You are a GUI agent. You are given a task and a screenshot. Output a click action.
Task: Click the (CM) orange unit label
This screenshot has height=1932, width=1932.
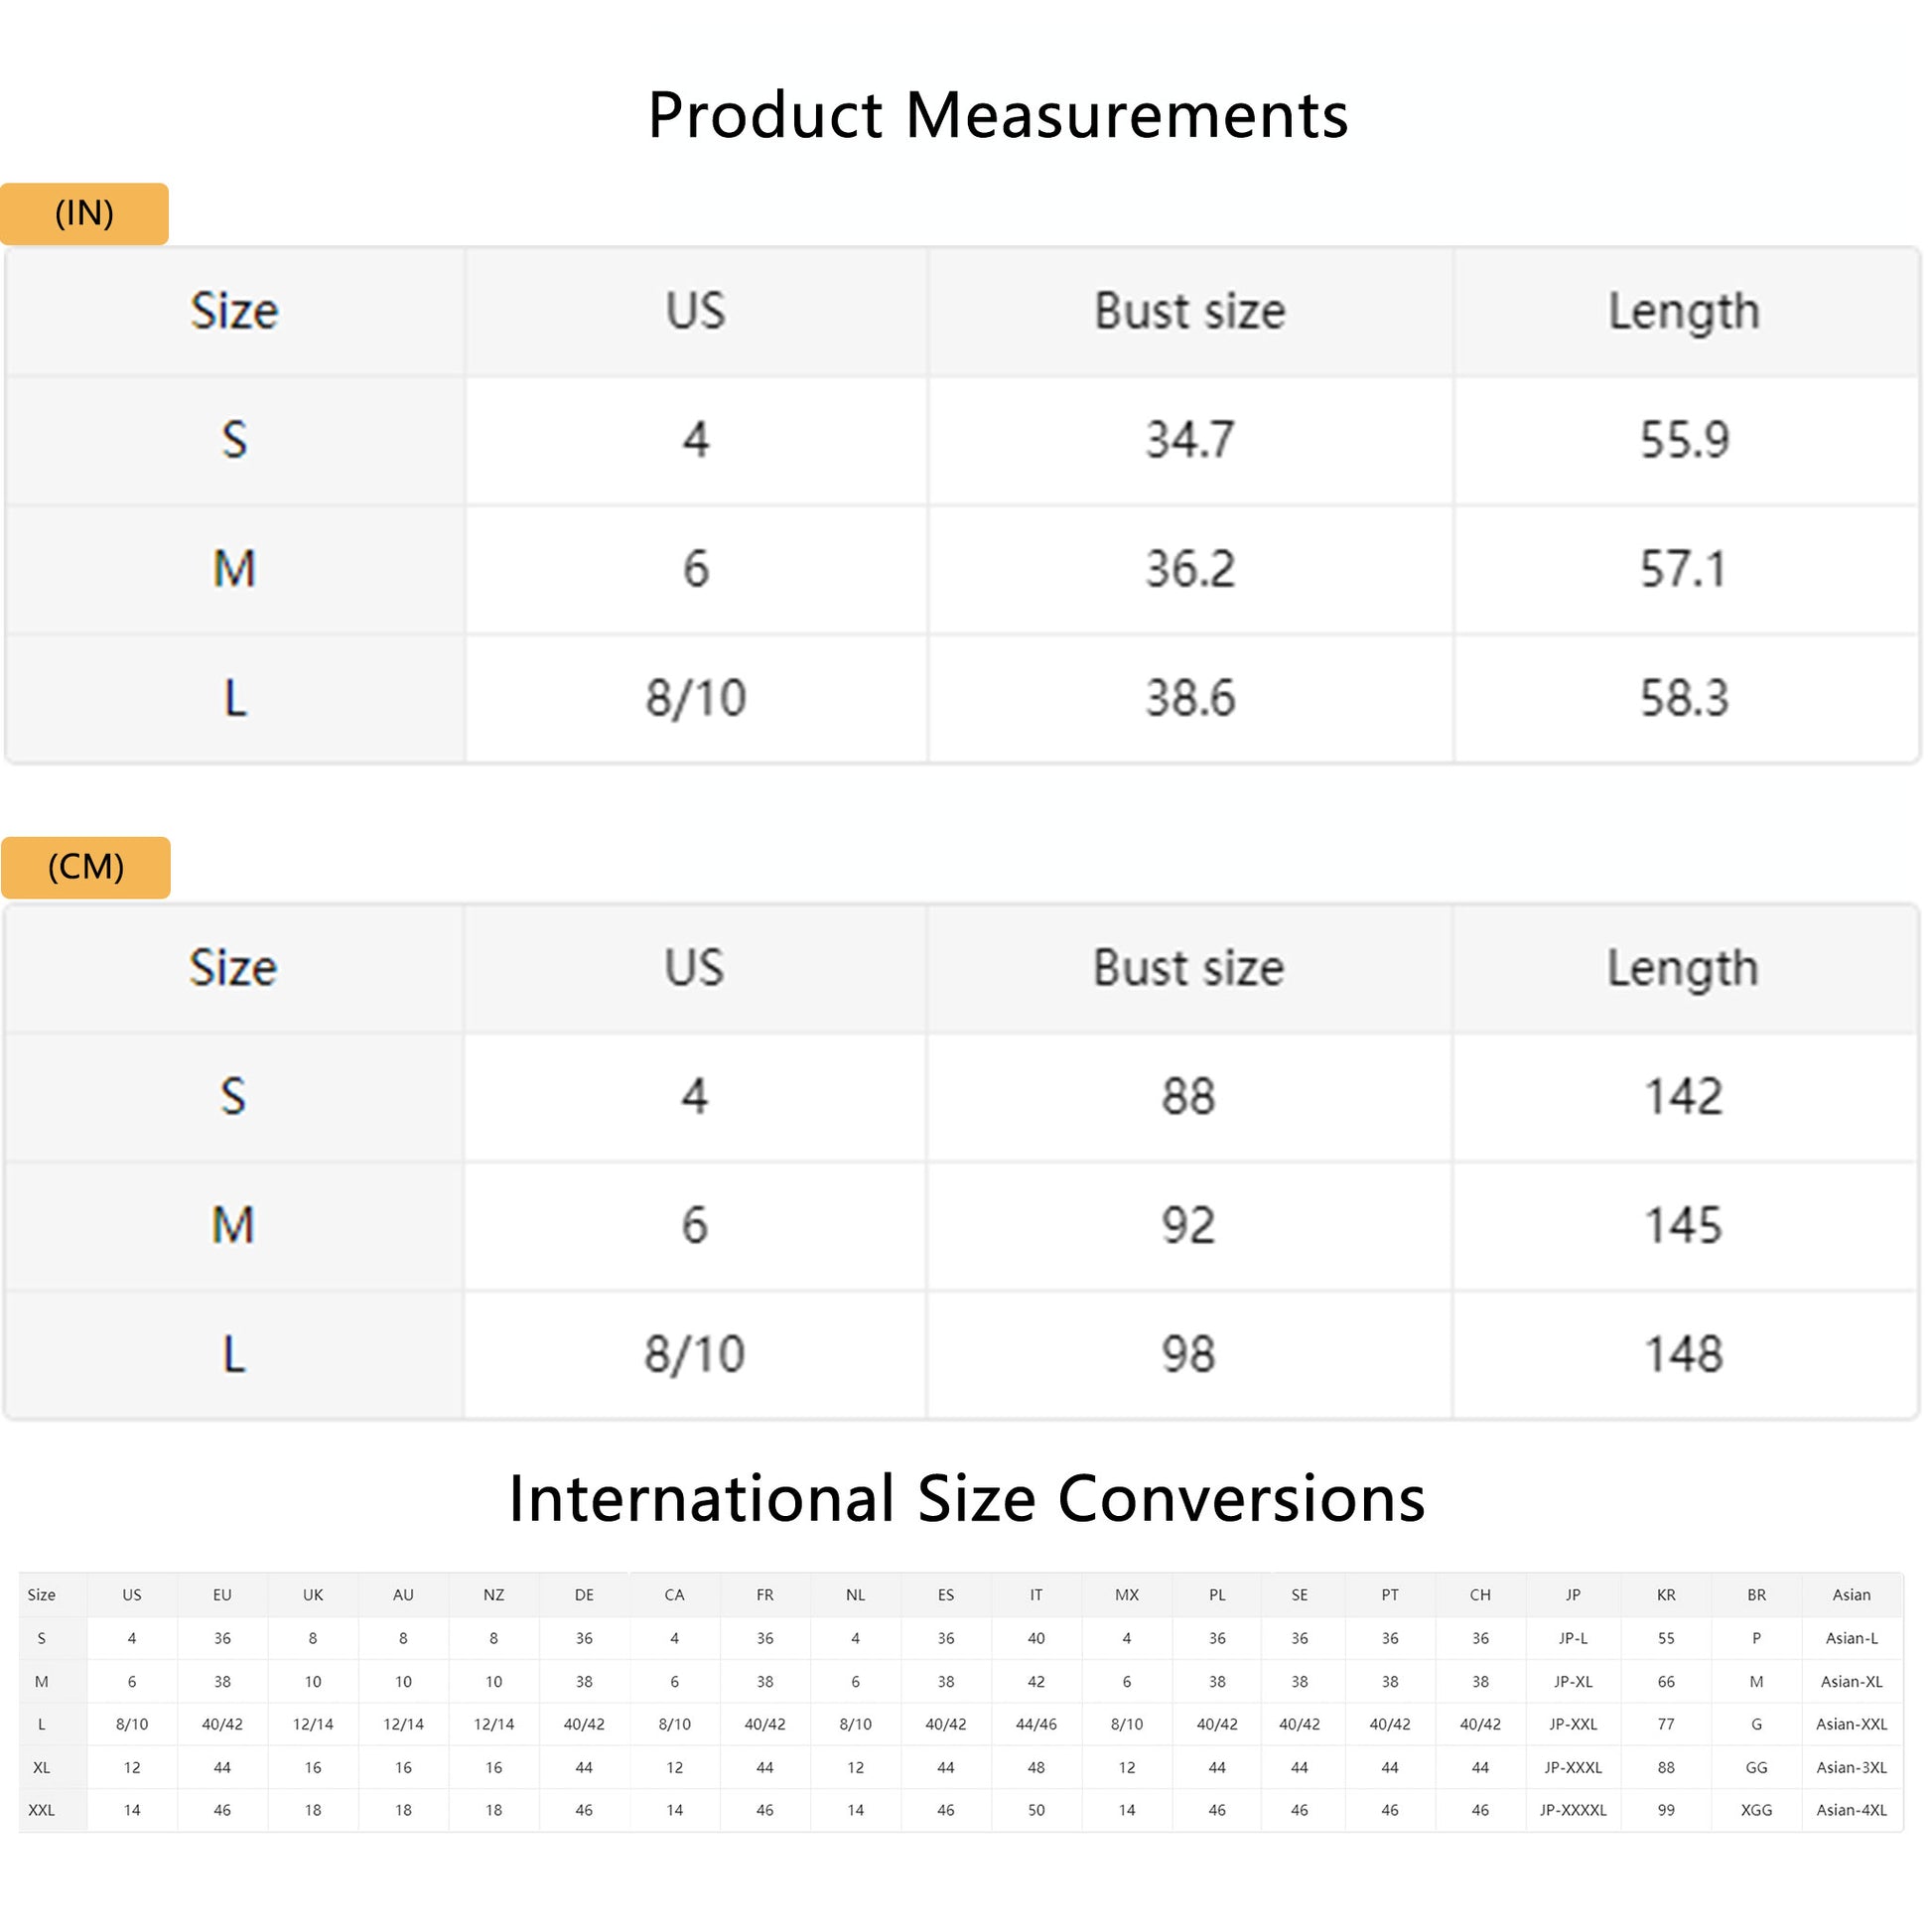86,867
